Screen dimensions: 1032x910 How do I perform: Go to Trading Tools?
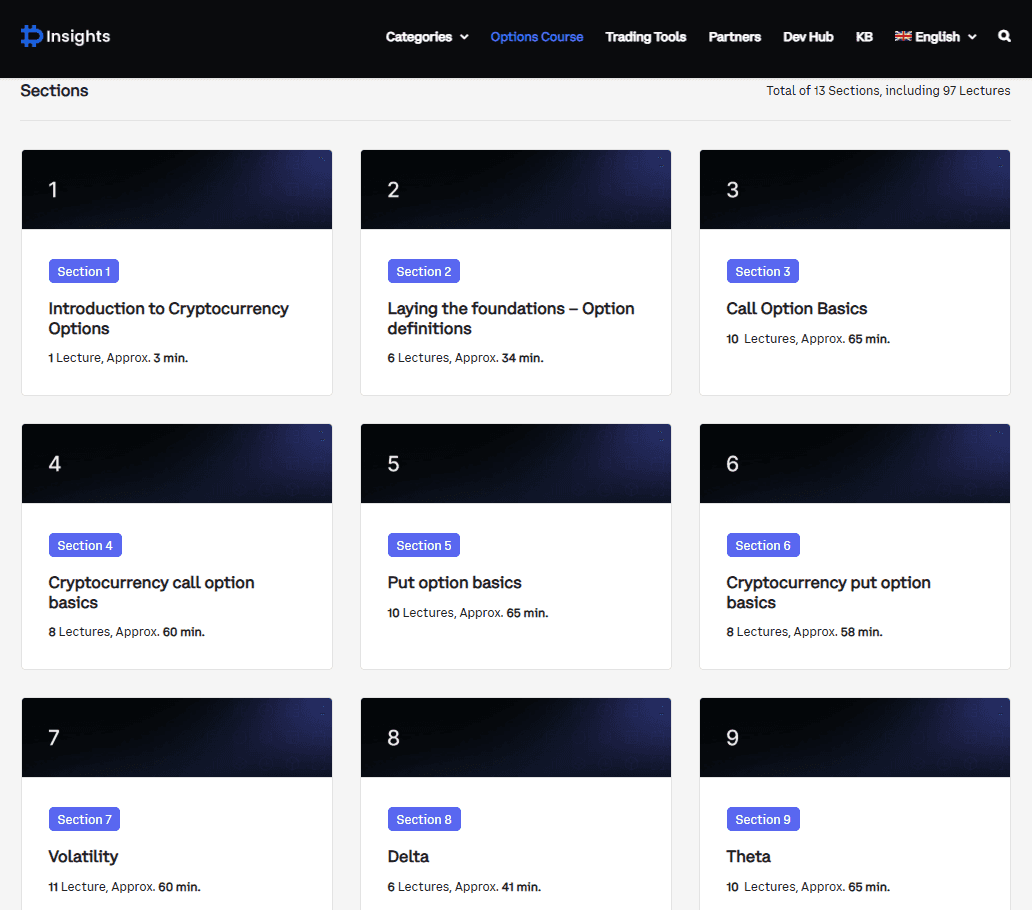click(x=646, y=37)
